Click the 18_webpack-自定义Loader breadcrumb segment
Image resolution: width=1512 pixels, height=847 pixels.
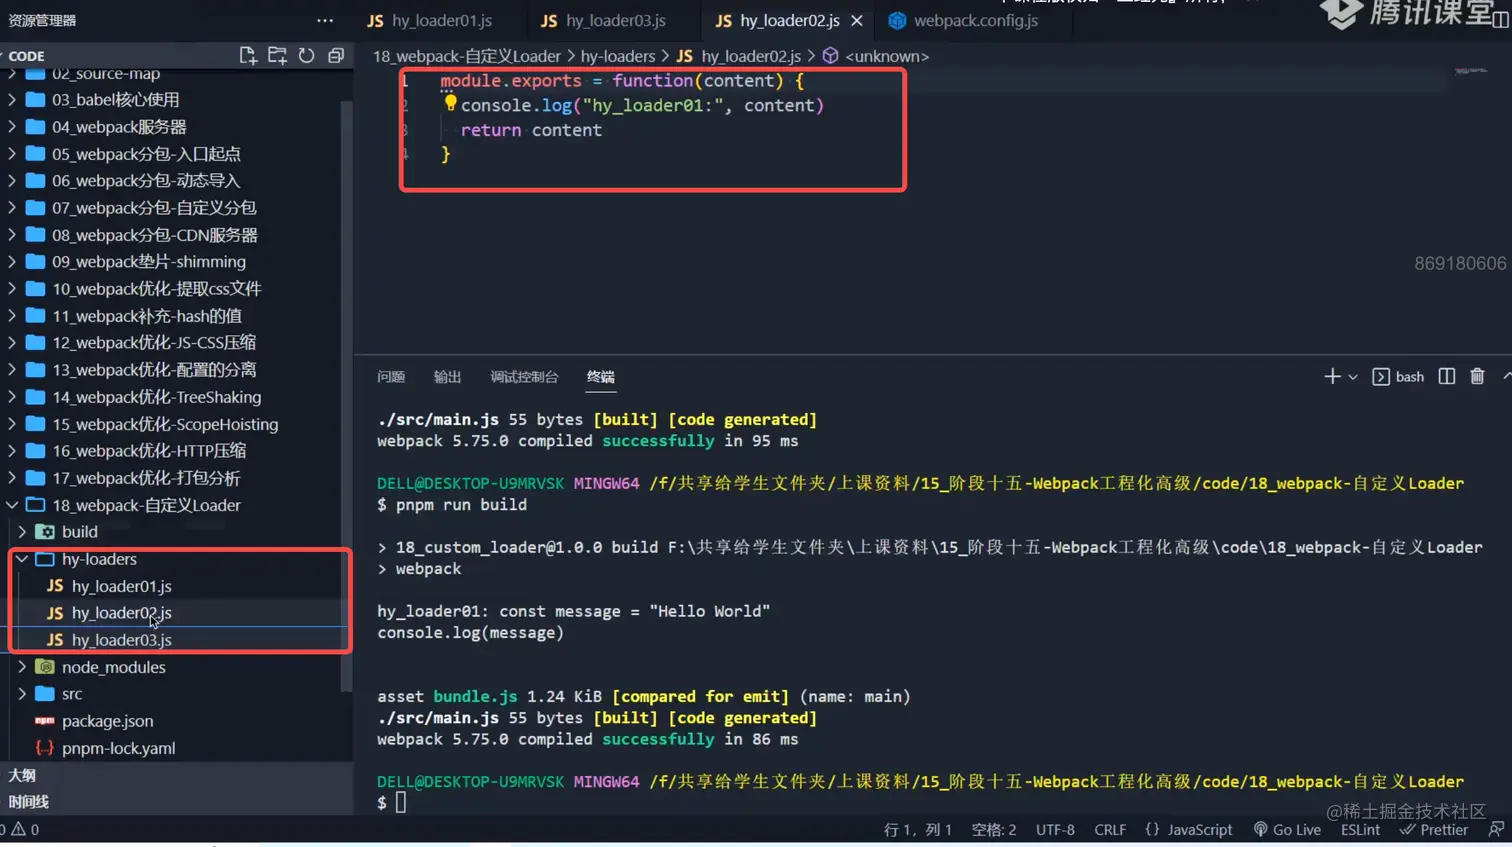467,56
